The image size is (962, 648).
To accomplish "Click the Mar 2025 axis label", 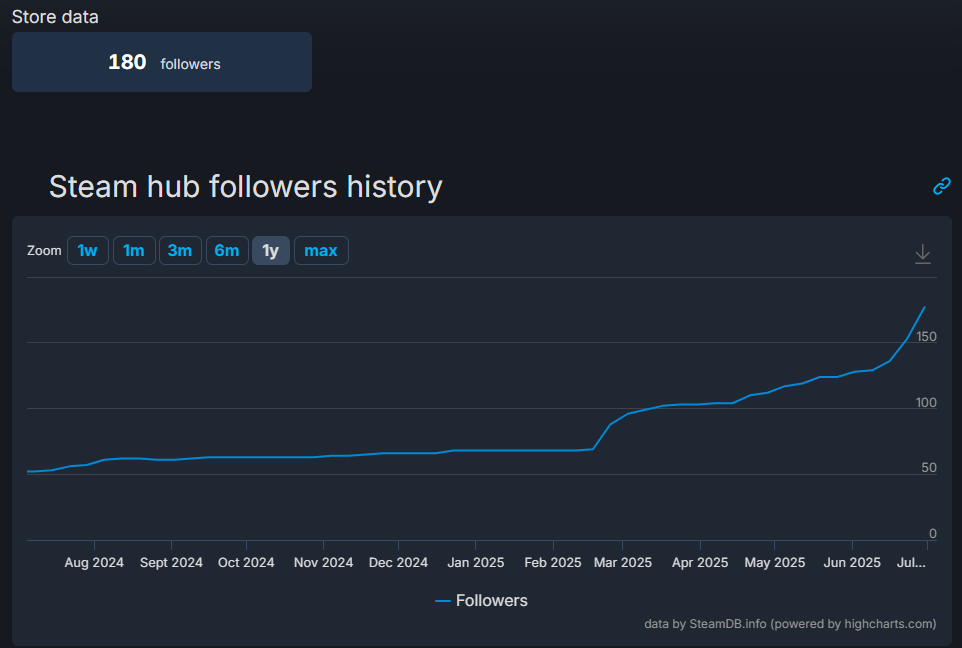I will (x=623, y=562).
